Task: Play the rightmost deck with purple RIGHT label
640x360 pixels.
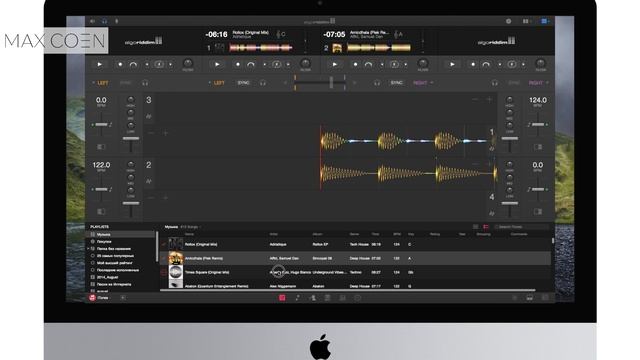Action: point(452,64)
